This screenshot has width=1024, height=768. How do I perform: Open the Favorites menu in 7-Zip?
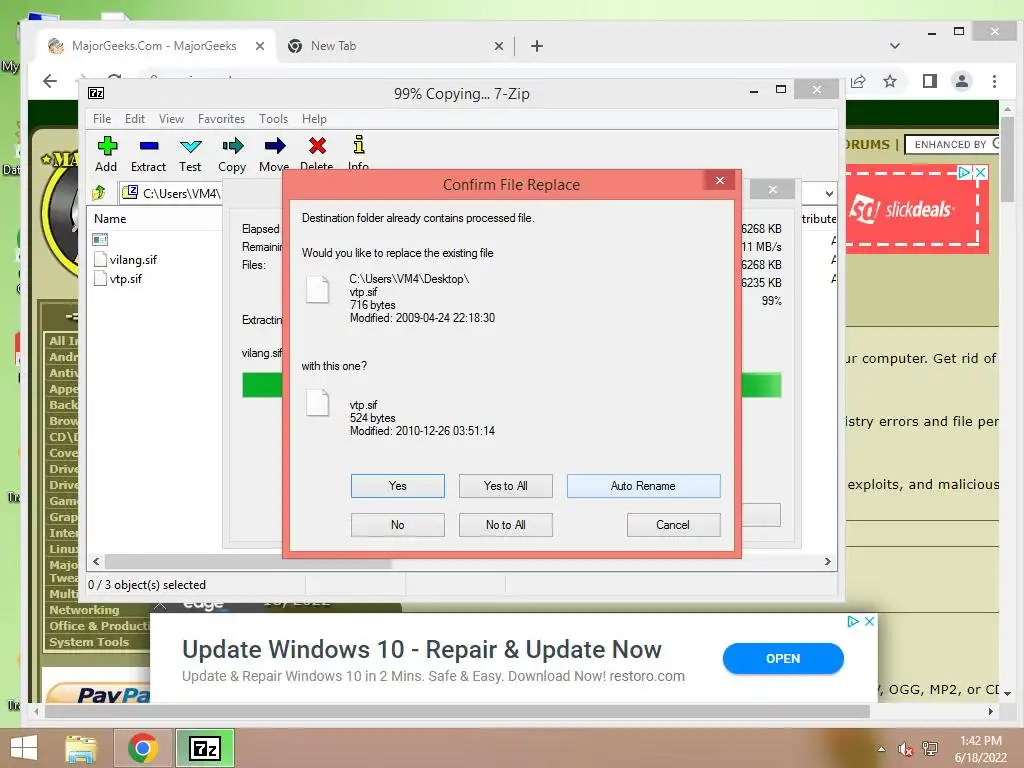click(221, 119)
